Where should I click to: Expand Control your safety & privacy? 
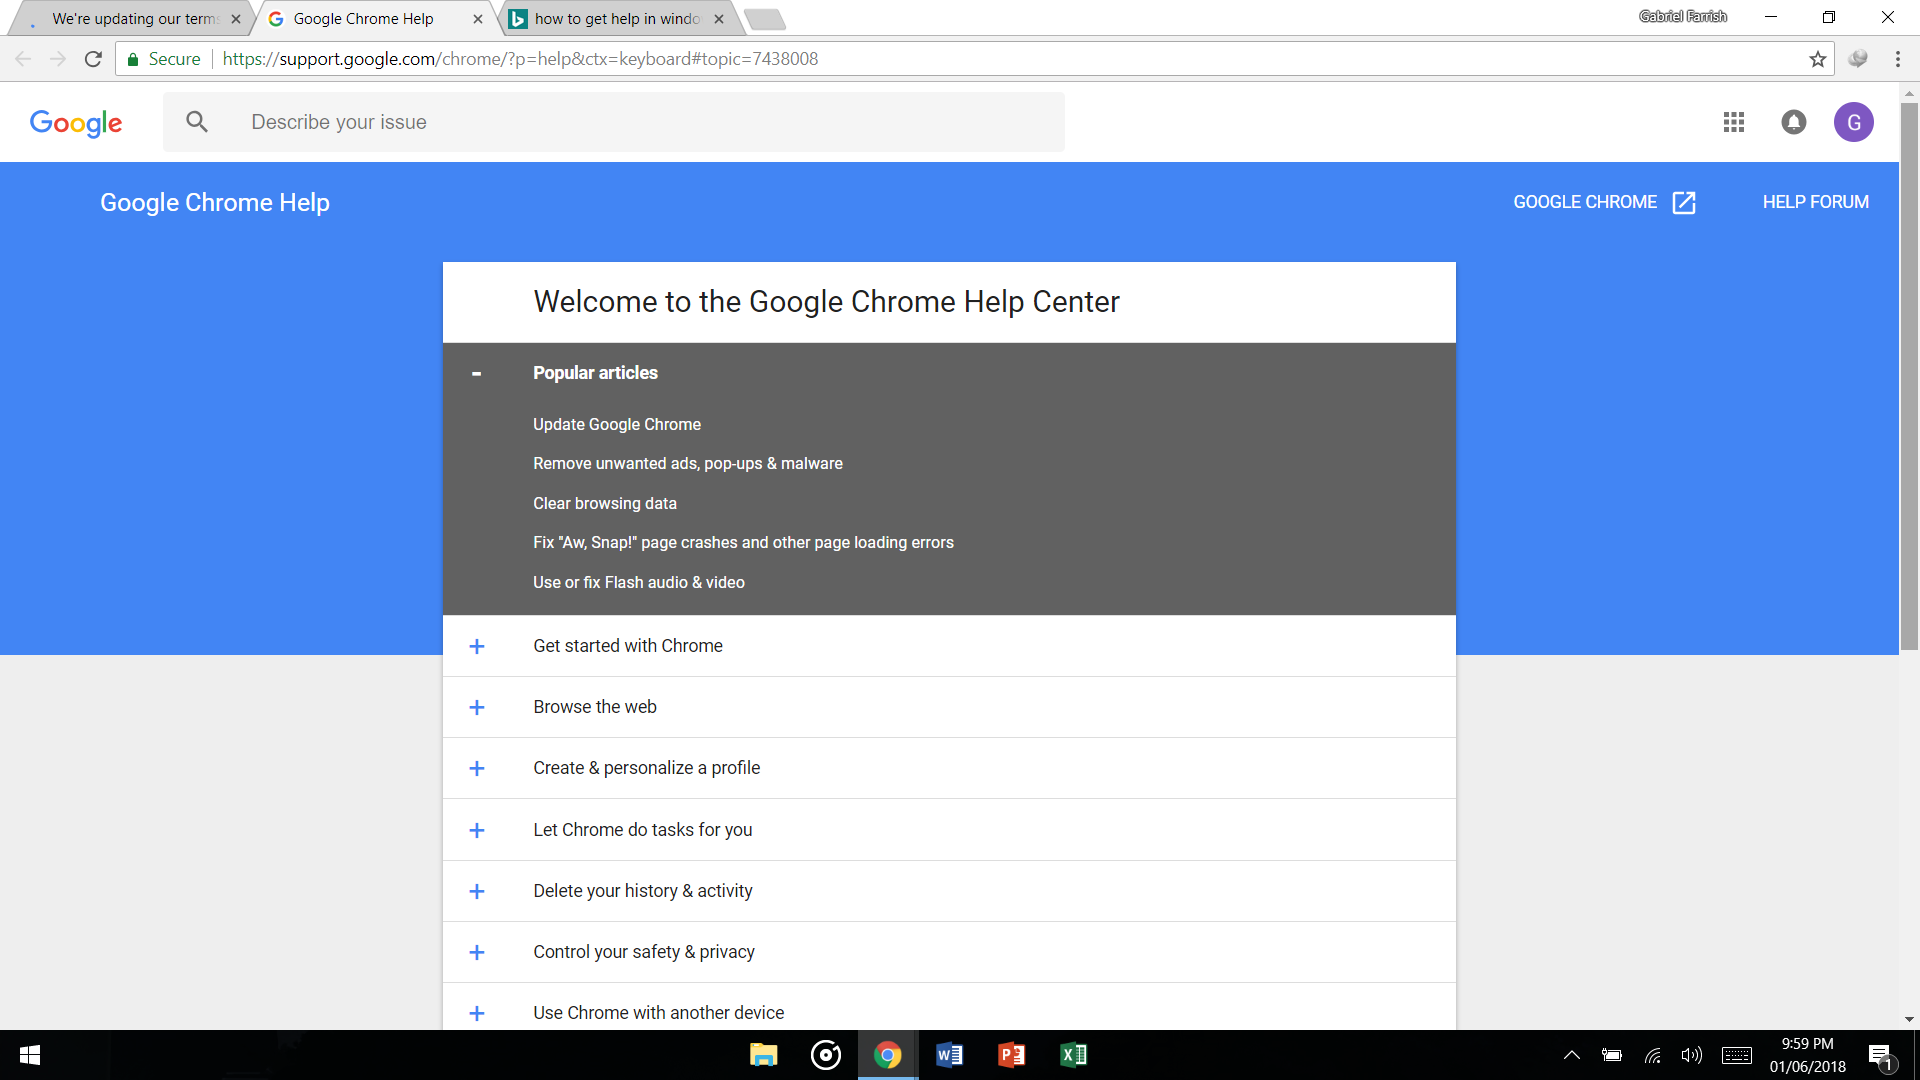476,952
